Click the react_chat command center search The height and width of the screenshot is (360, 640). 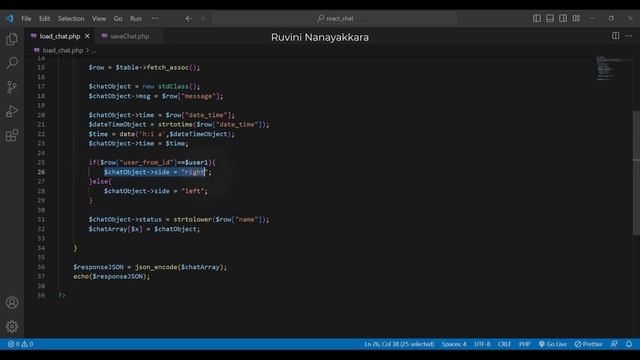click(335, 18)
